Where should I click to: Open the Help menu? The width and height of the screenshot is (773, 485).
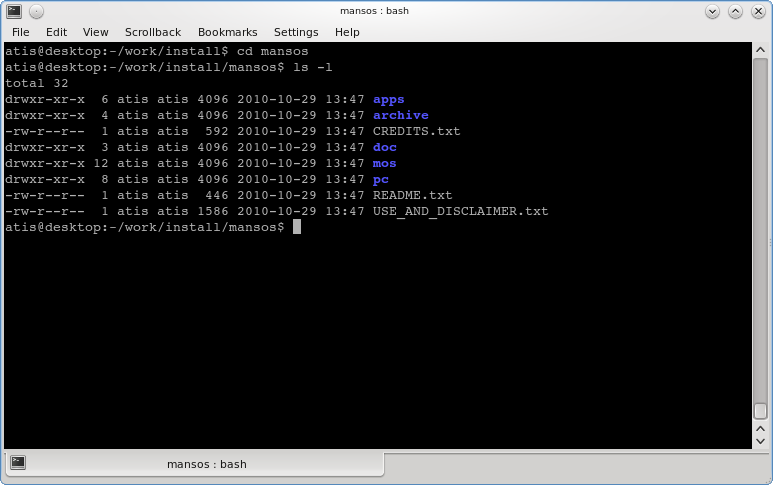(347, 32)
